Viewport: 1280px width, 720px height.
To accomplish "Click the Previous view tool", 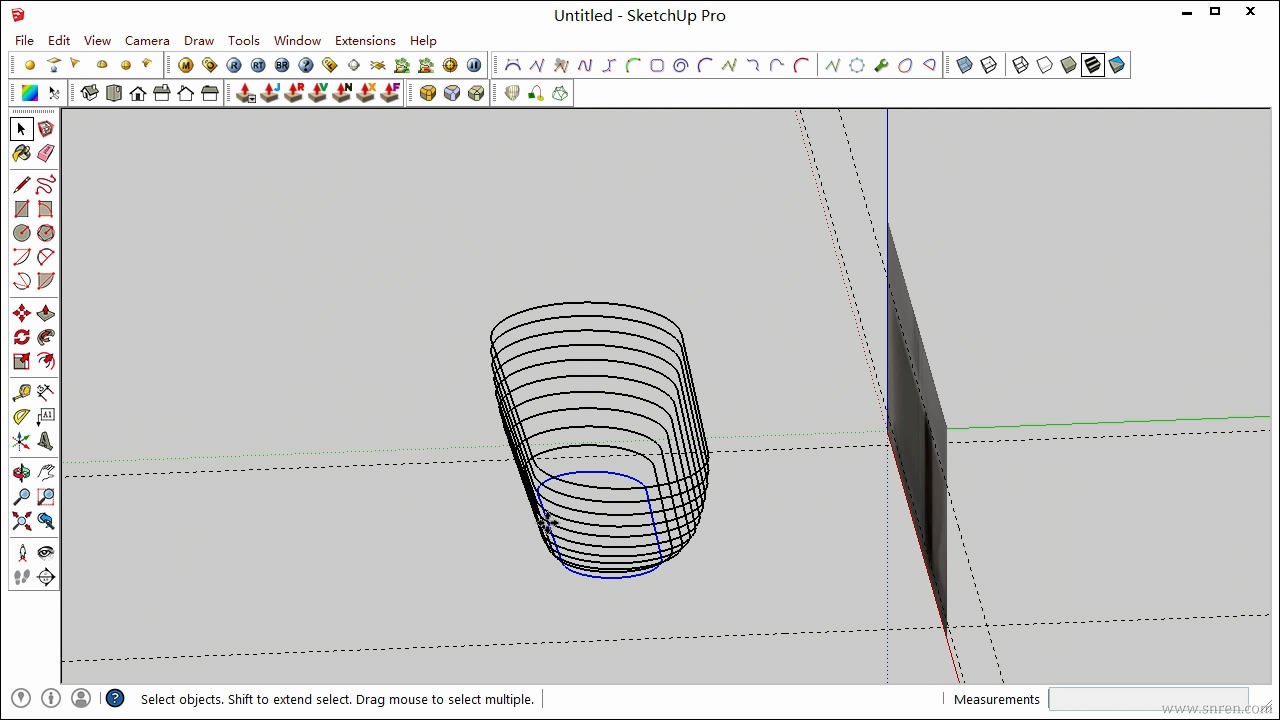I will [x=46, y=521].
